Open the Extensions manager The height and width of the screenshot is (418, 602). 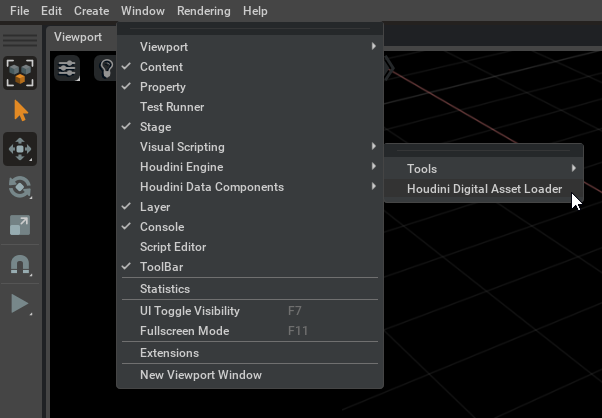click(250, 353)
